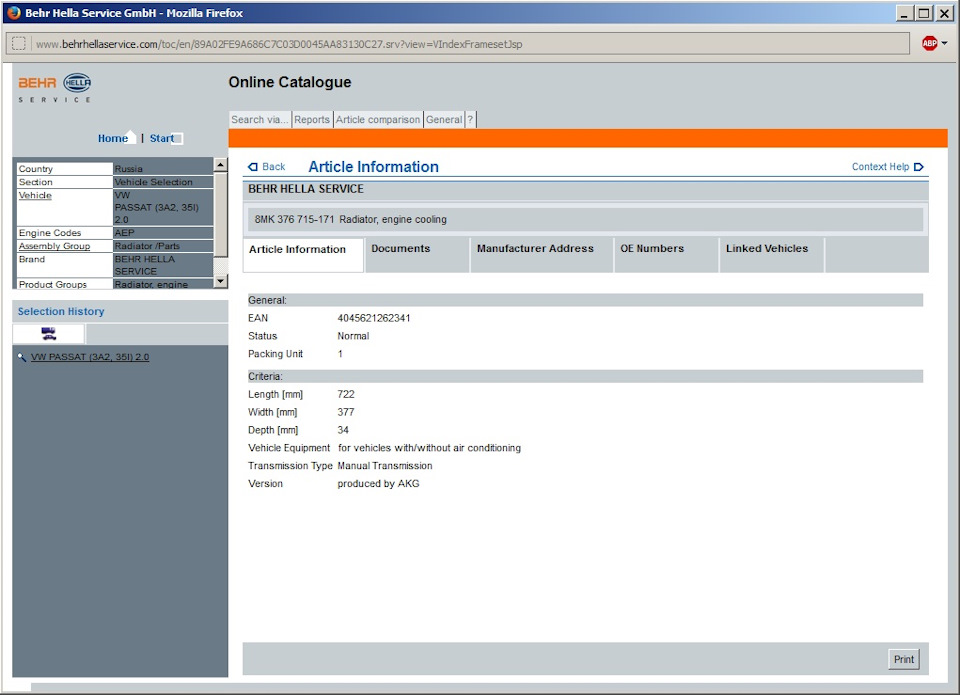Screen dimensions: 960x695
Task: Click the 'Online Catalogue' heading
Action: (290, 82)
